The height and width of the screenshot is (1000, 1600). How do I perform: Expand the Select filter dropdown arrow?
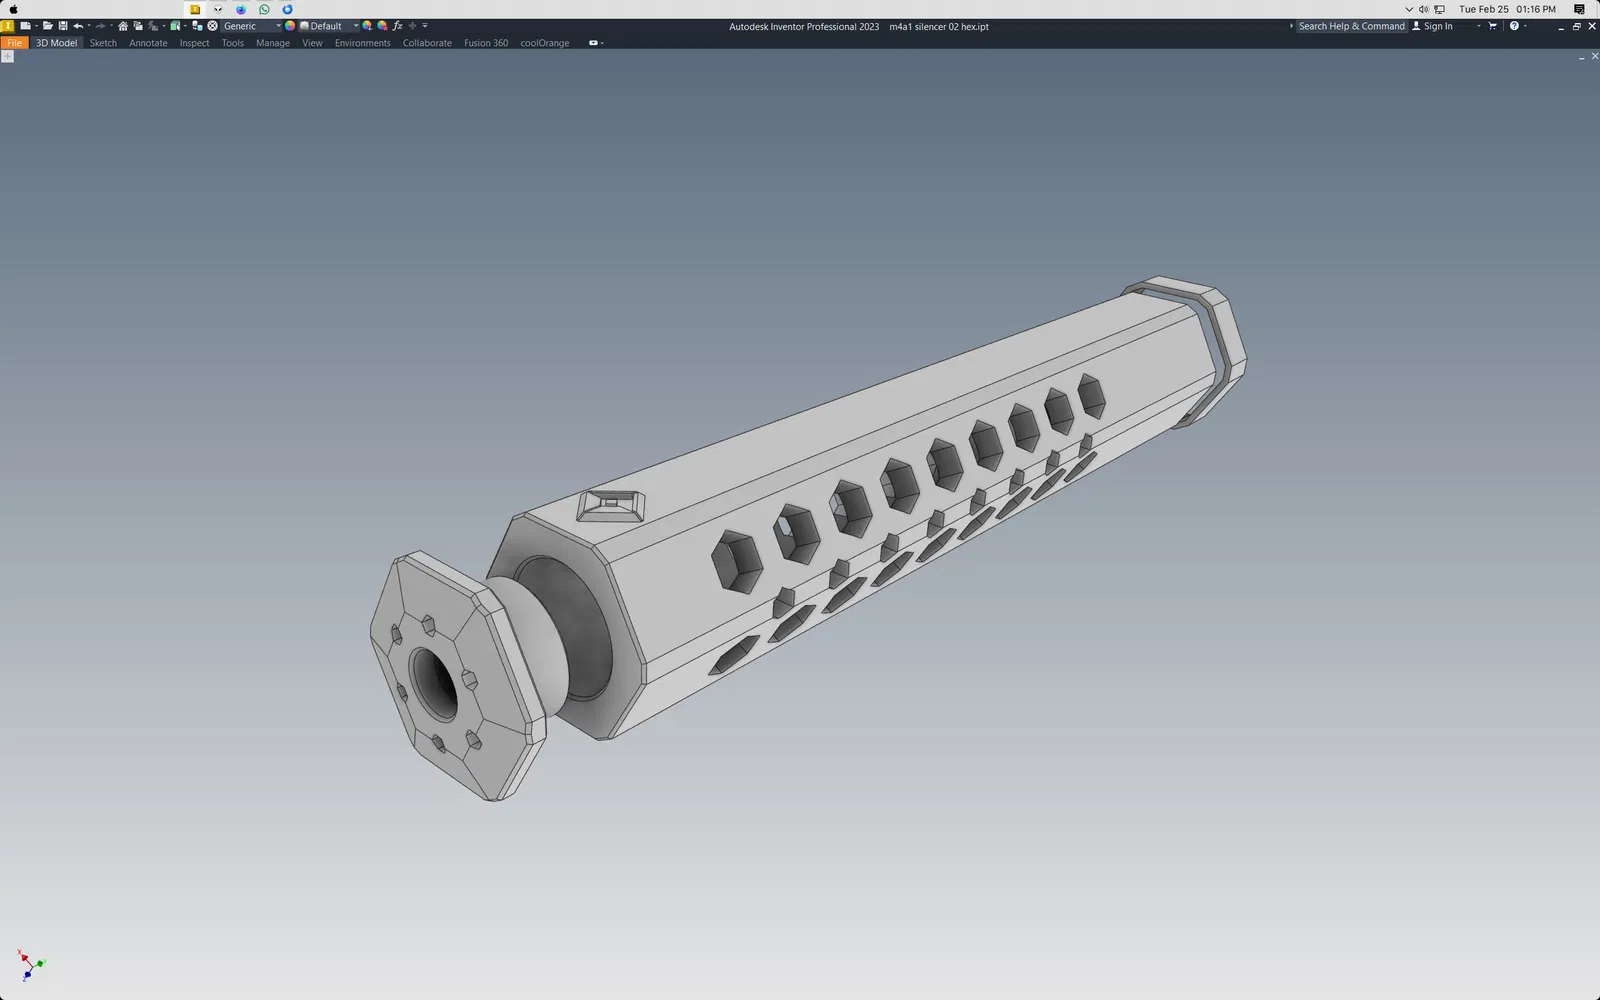coord(185,26)
